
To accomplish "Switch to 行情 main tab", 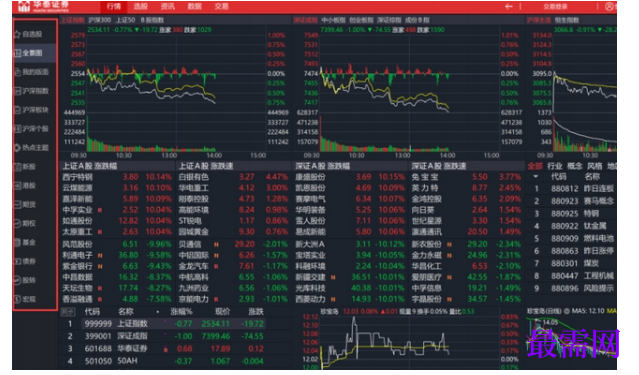I will click(114, 7).
